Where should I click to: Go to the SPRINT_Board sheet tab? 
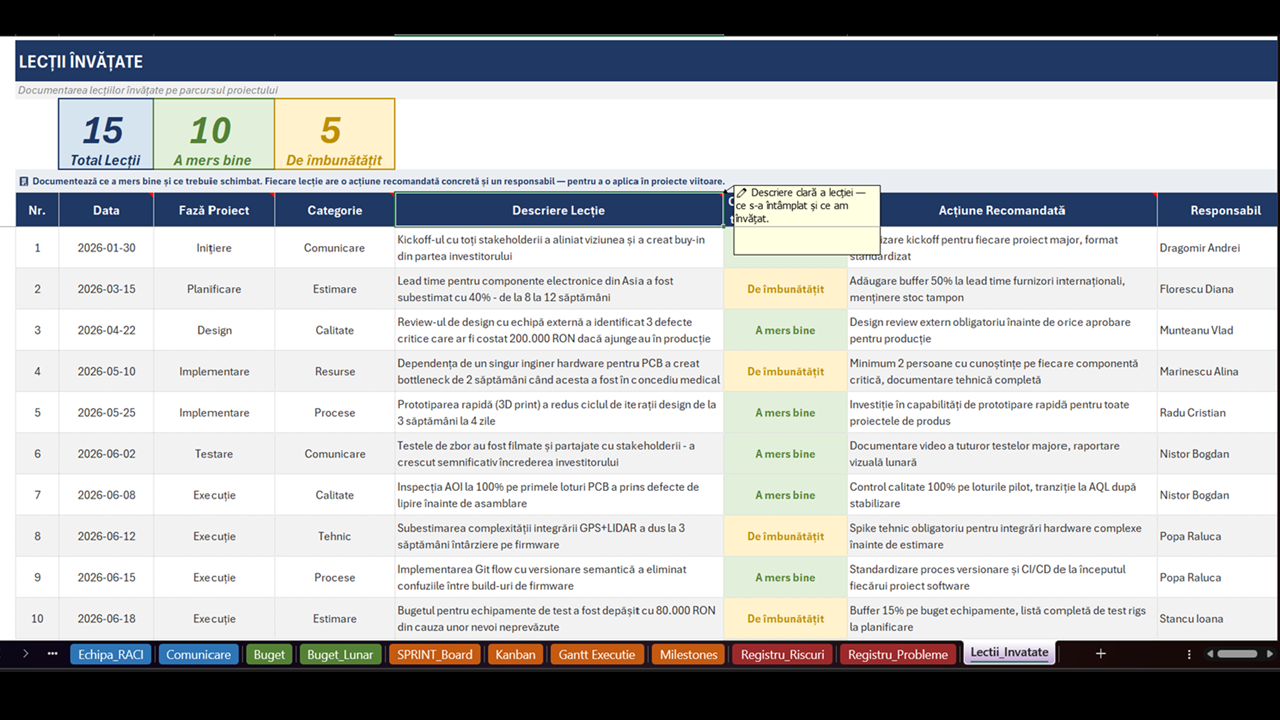[434, 654]
